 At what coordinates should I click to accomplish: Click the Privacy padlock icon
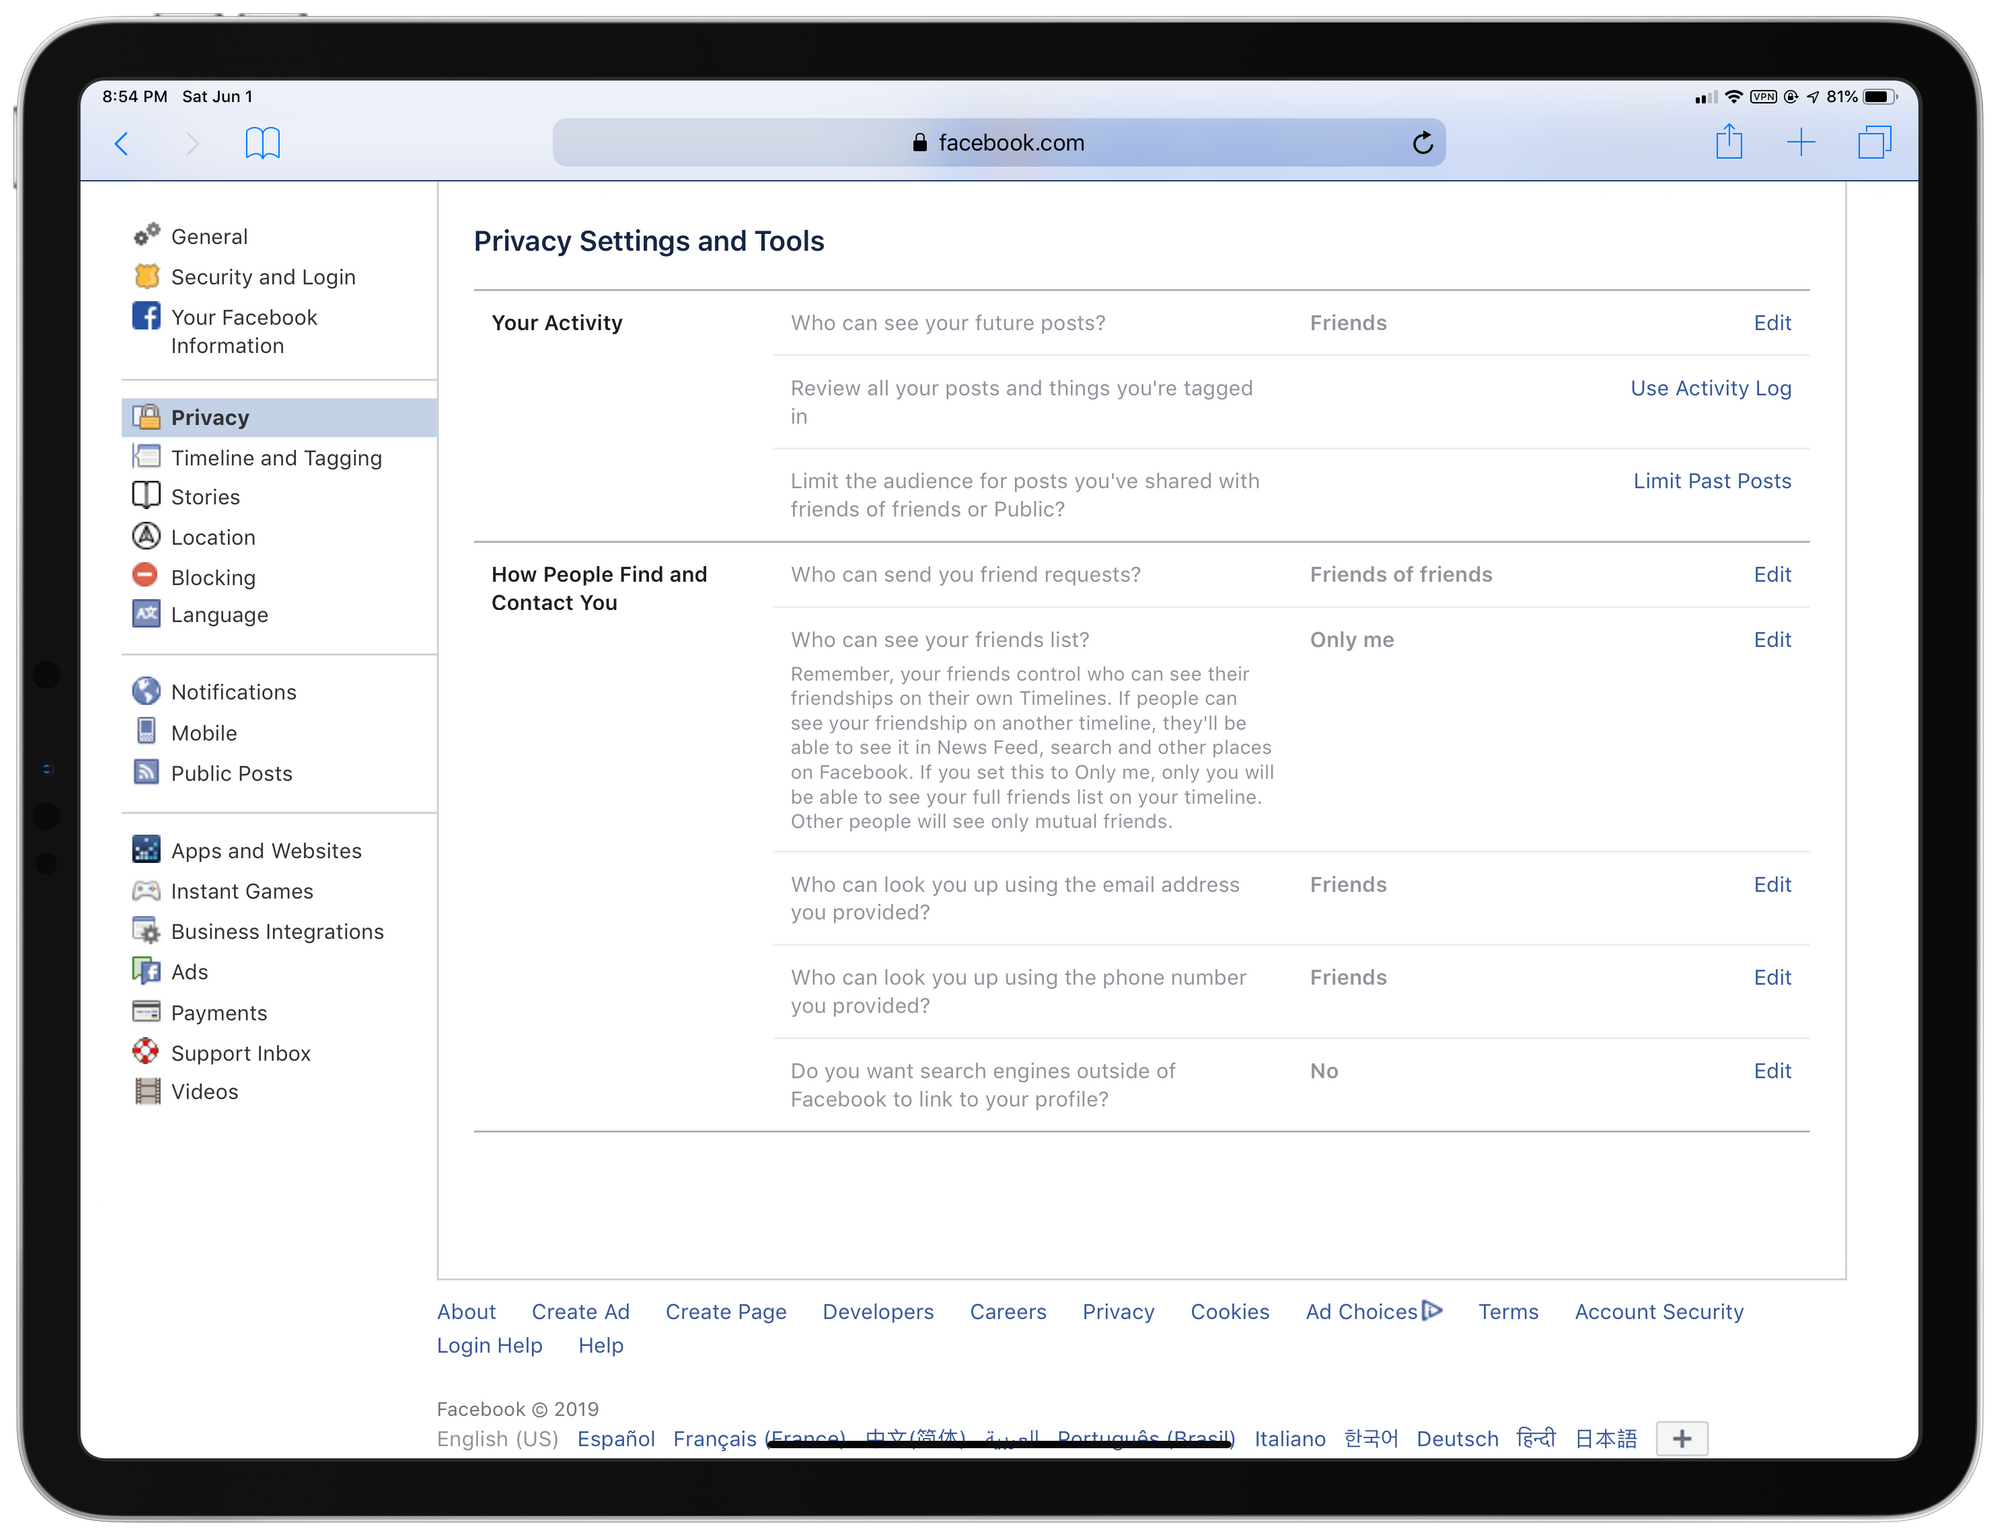[x=147, y=416]
